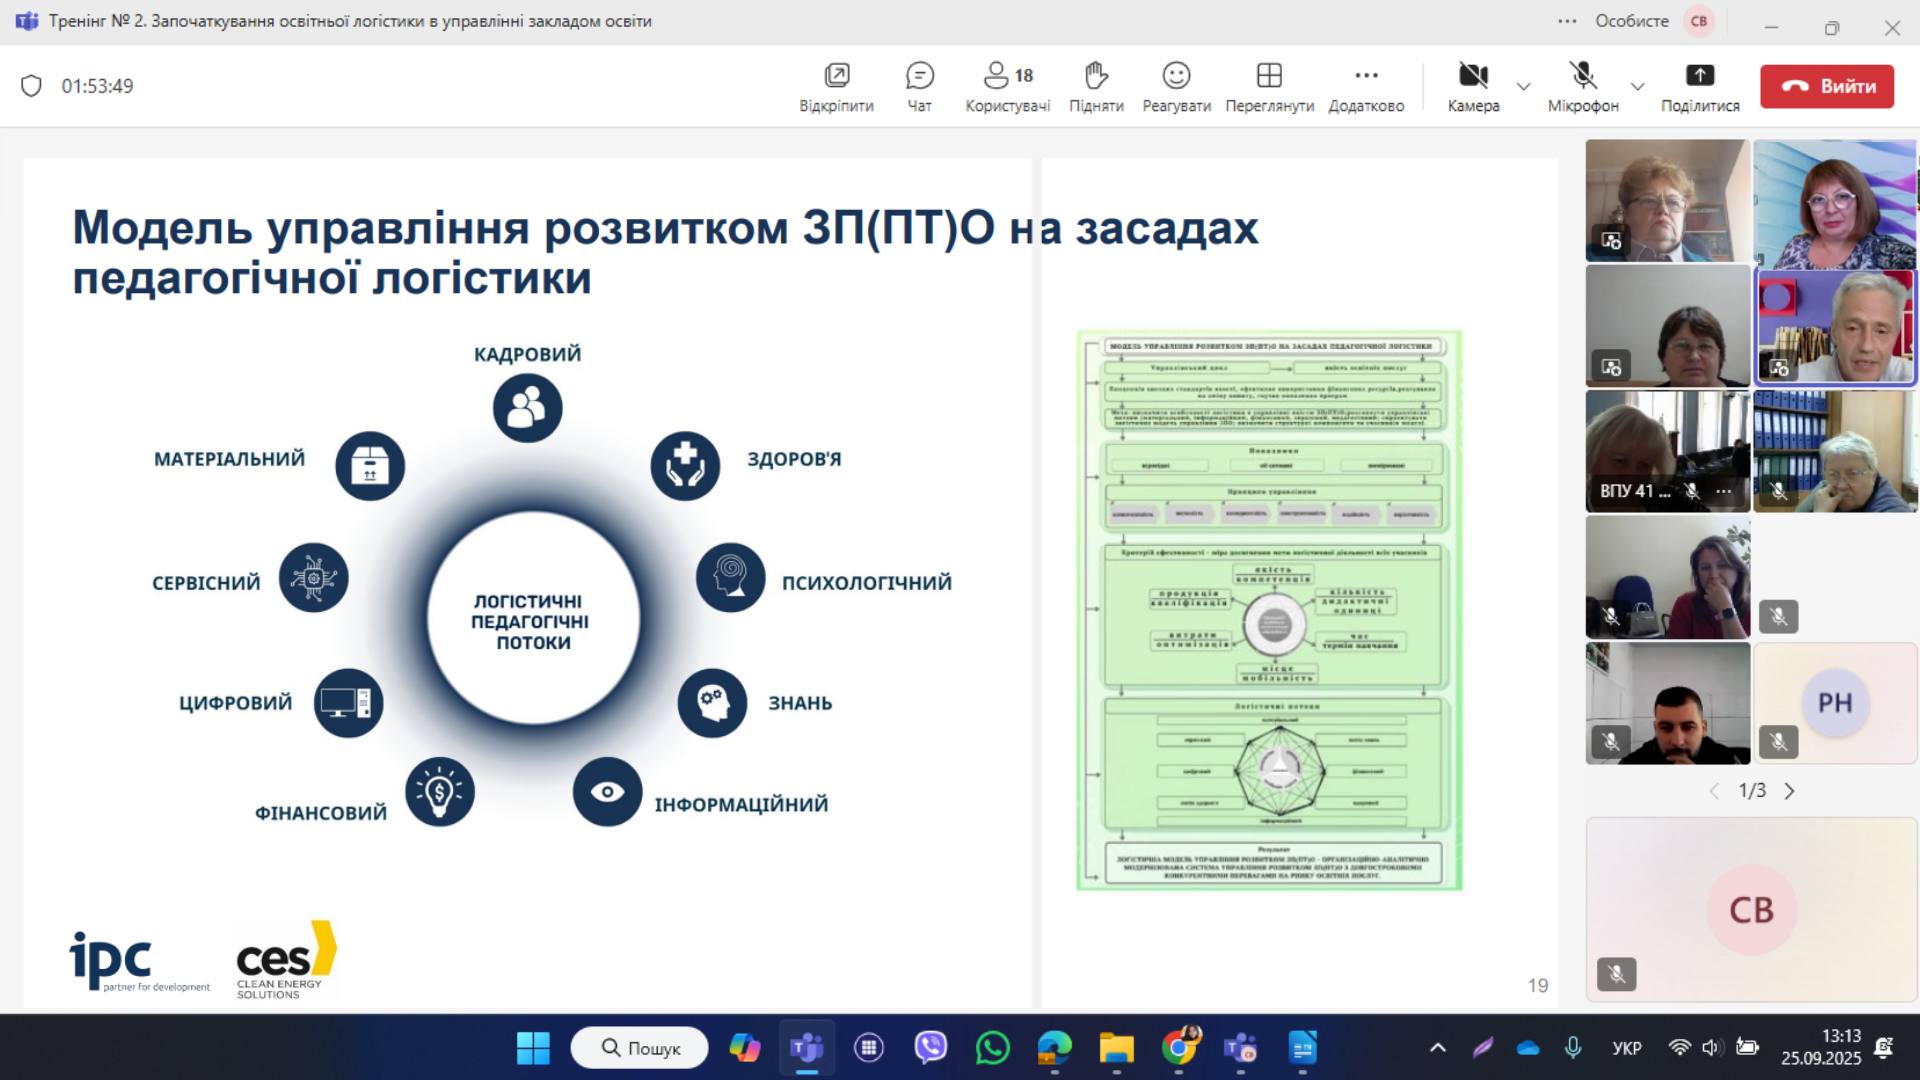Open the reactions menu (Реагувати)
Image resolution: width=1920 pixels, height=1080 pixels.
click(x=1176, y=86)
